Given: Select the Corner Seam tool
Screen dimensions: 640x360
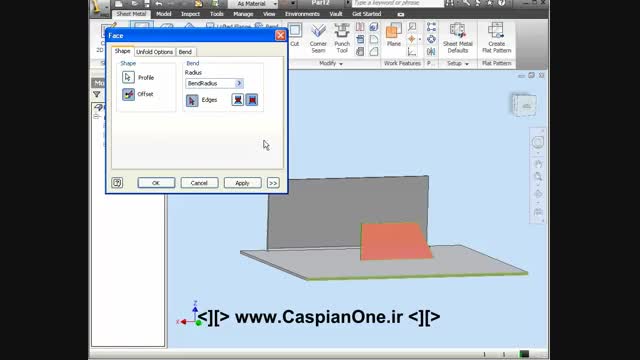Looking at the screenshot, I should pyautogui.click(x=318, y=38).
